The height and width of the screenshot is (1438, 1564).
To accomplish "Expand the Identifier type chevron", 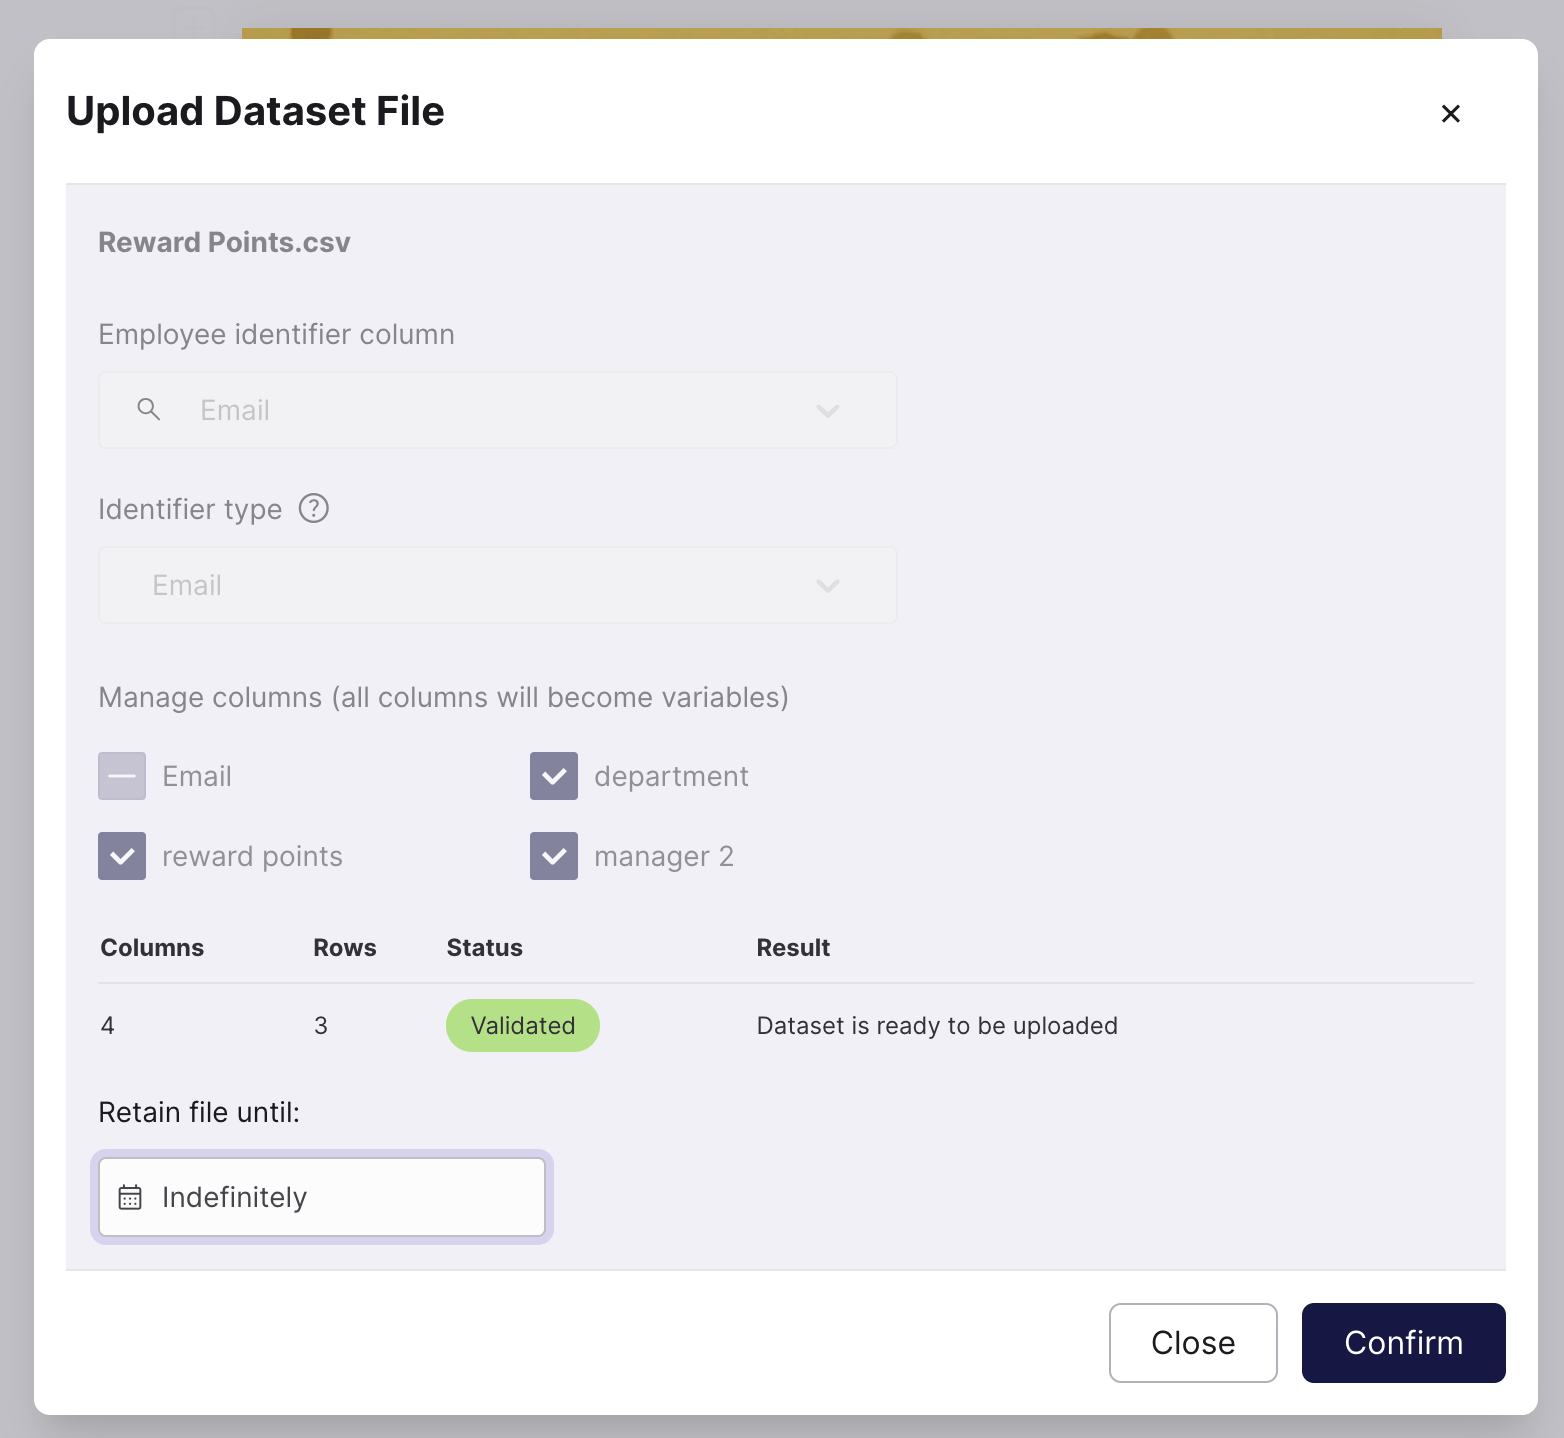I will [827, 585].
